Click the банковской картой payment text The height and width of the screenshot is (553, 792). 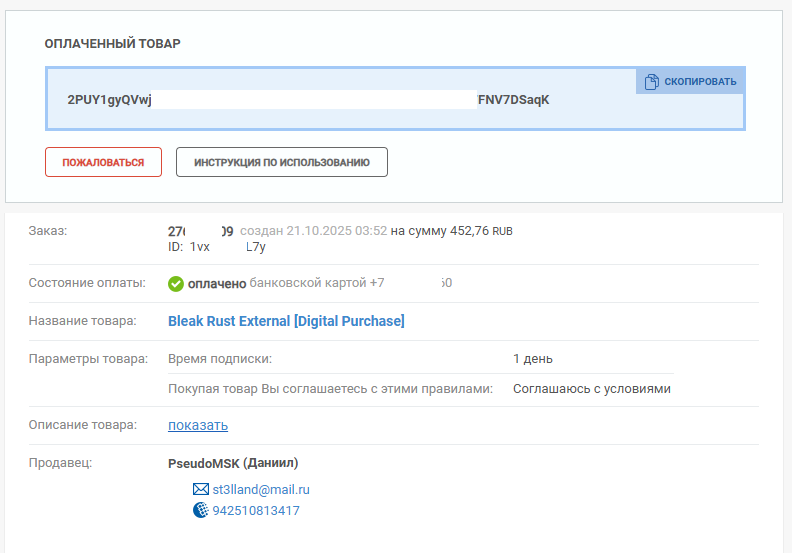coord(308,283)
